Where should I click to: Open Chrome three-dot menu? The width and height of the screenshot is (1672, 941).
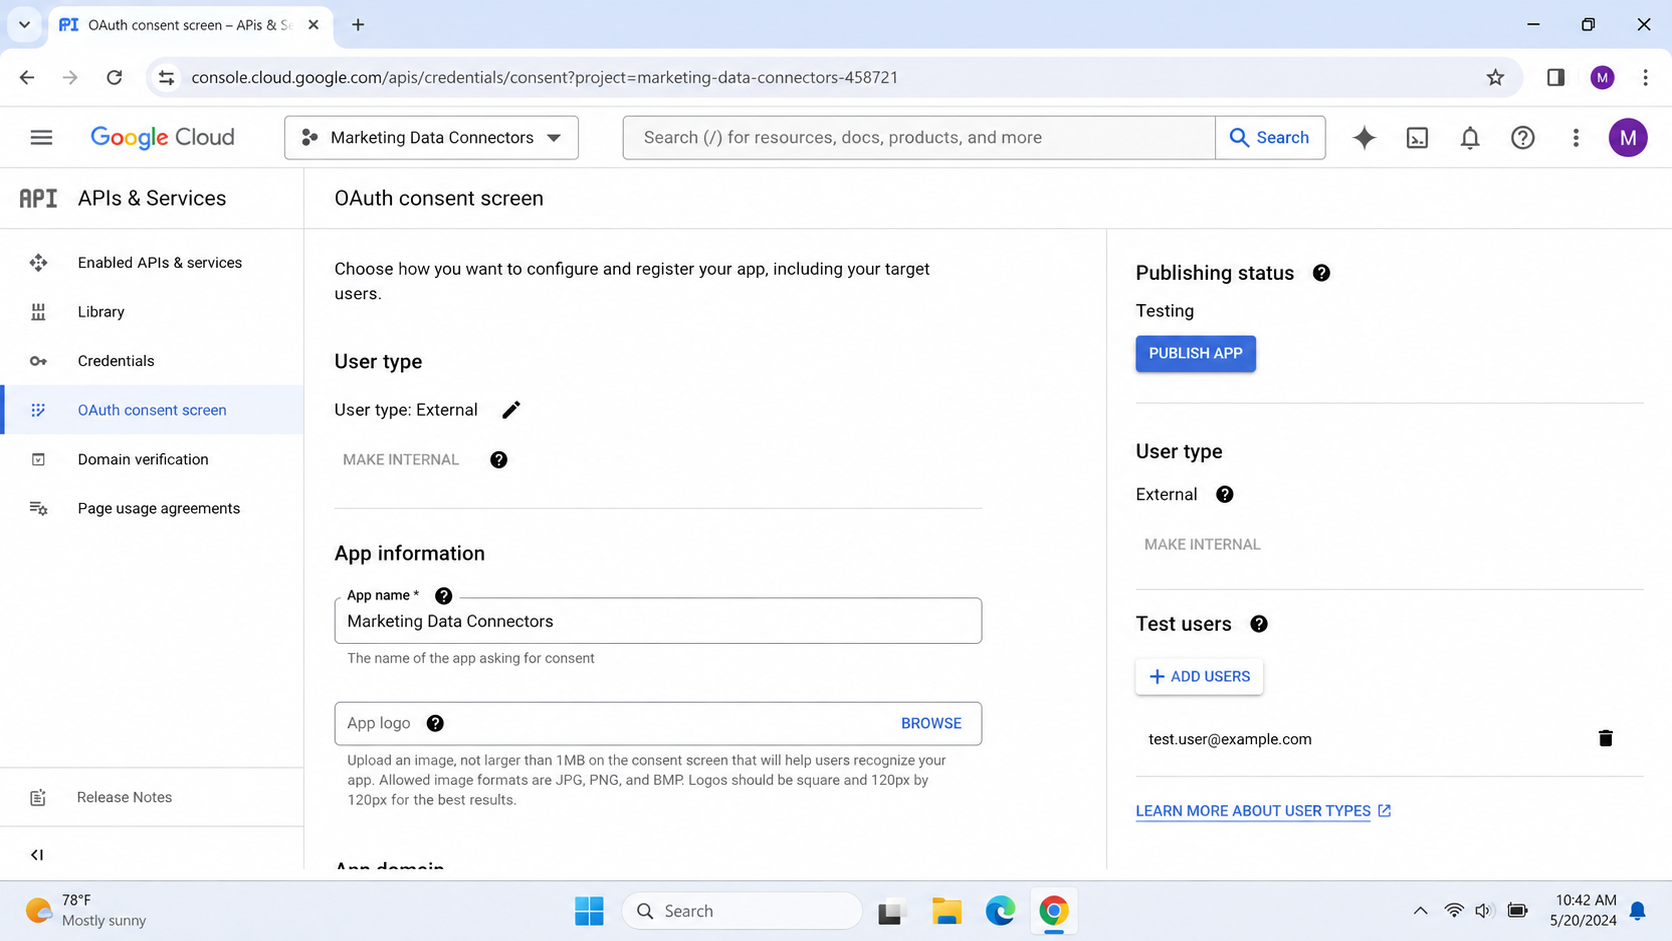1645,77
